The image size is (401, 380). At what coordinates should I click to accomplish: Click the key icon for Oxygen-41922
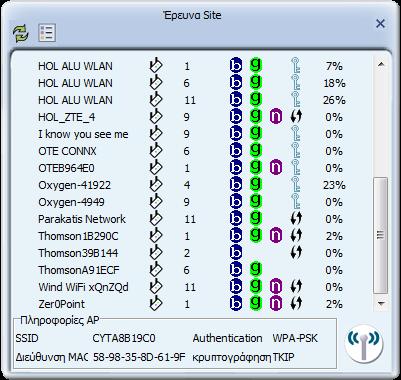click(296, 184)
